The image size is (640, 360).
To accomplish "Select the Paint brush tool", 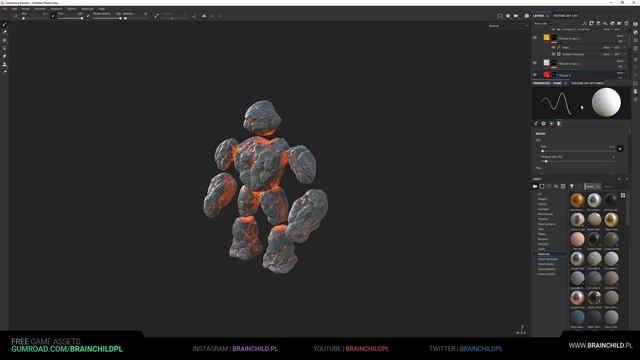I will coord(4,24).
